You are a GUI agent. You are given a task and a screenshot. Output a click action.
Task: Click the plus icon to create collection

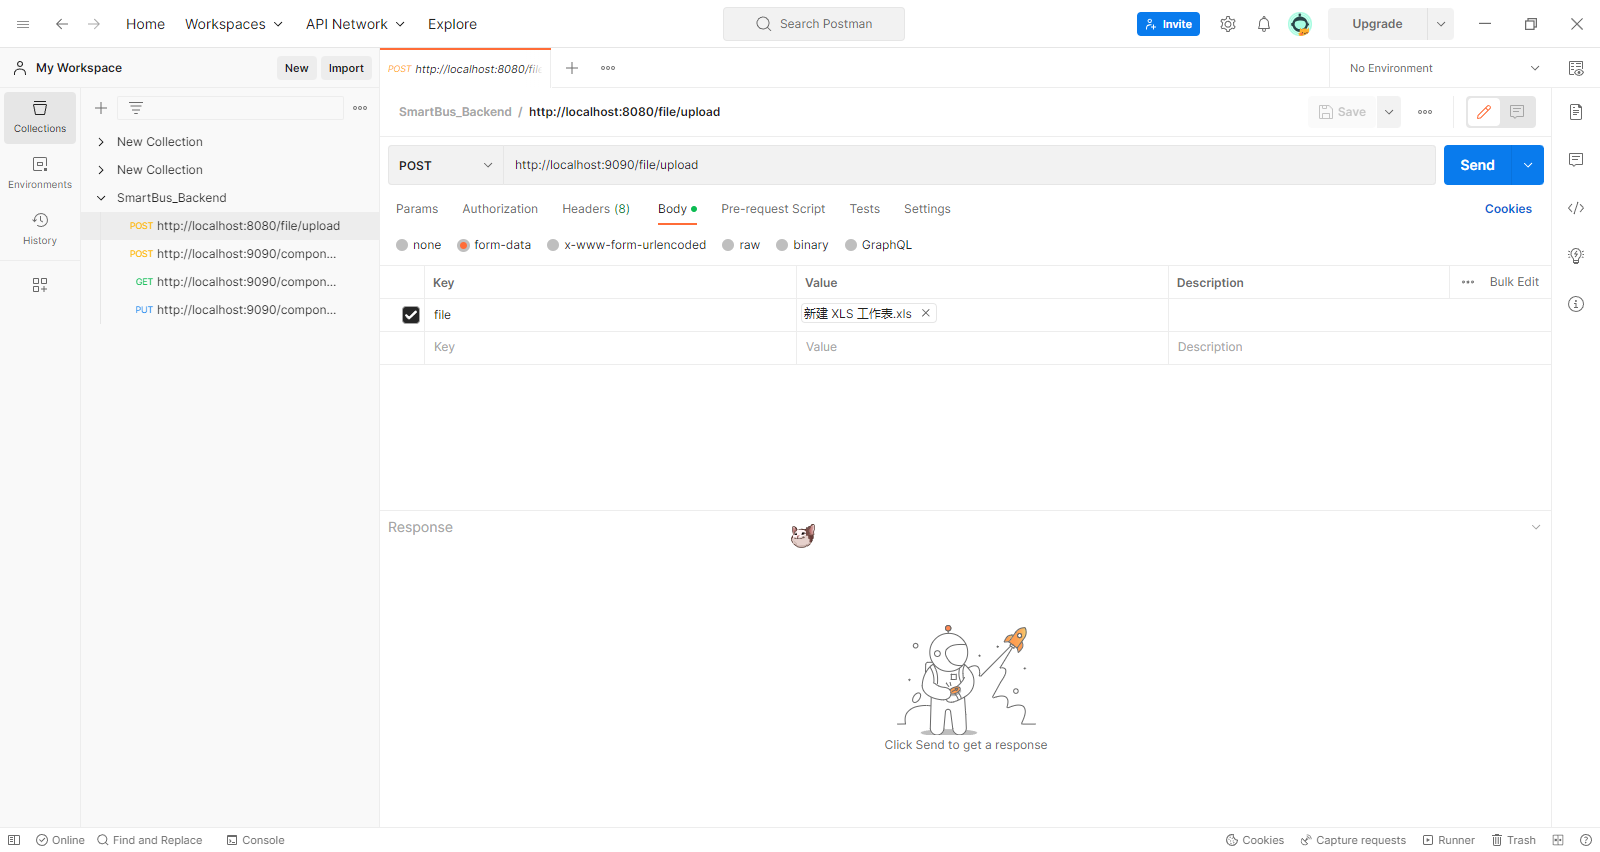pos(101,108)
